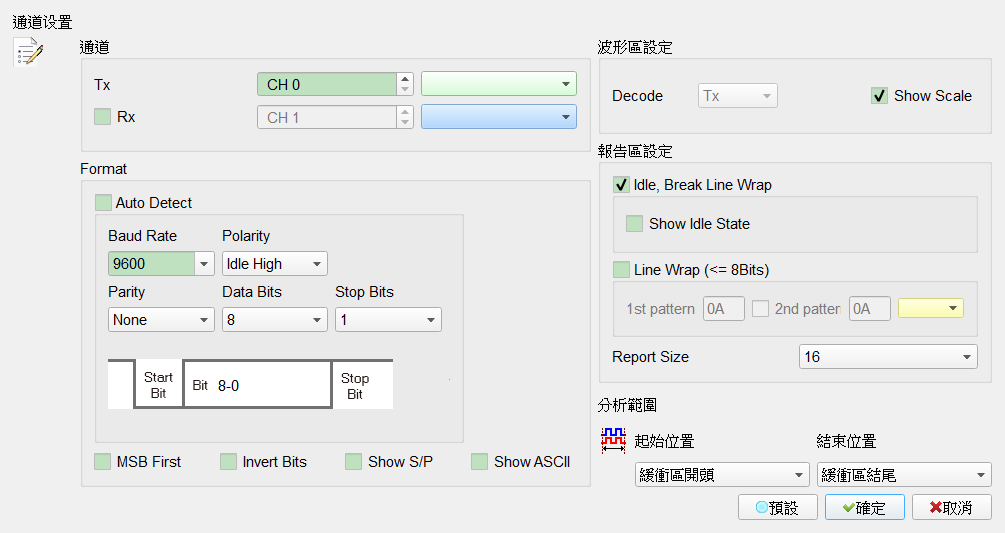Decrease the Tx channel number stepper
The height and width of the screenshot is (533, 1005).
(x=404, y=90)
